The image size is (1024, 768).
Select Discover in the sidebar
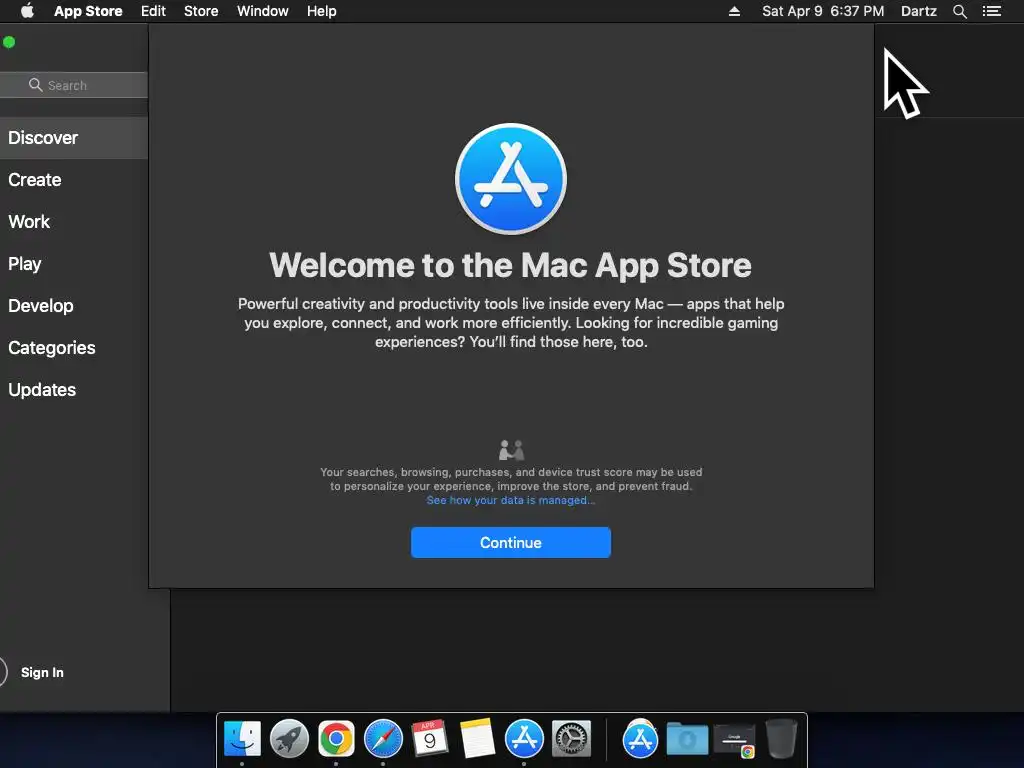pos(74,138)
